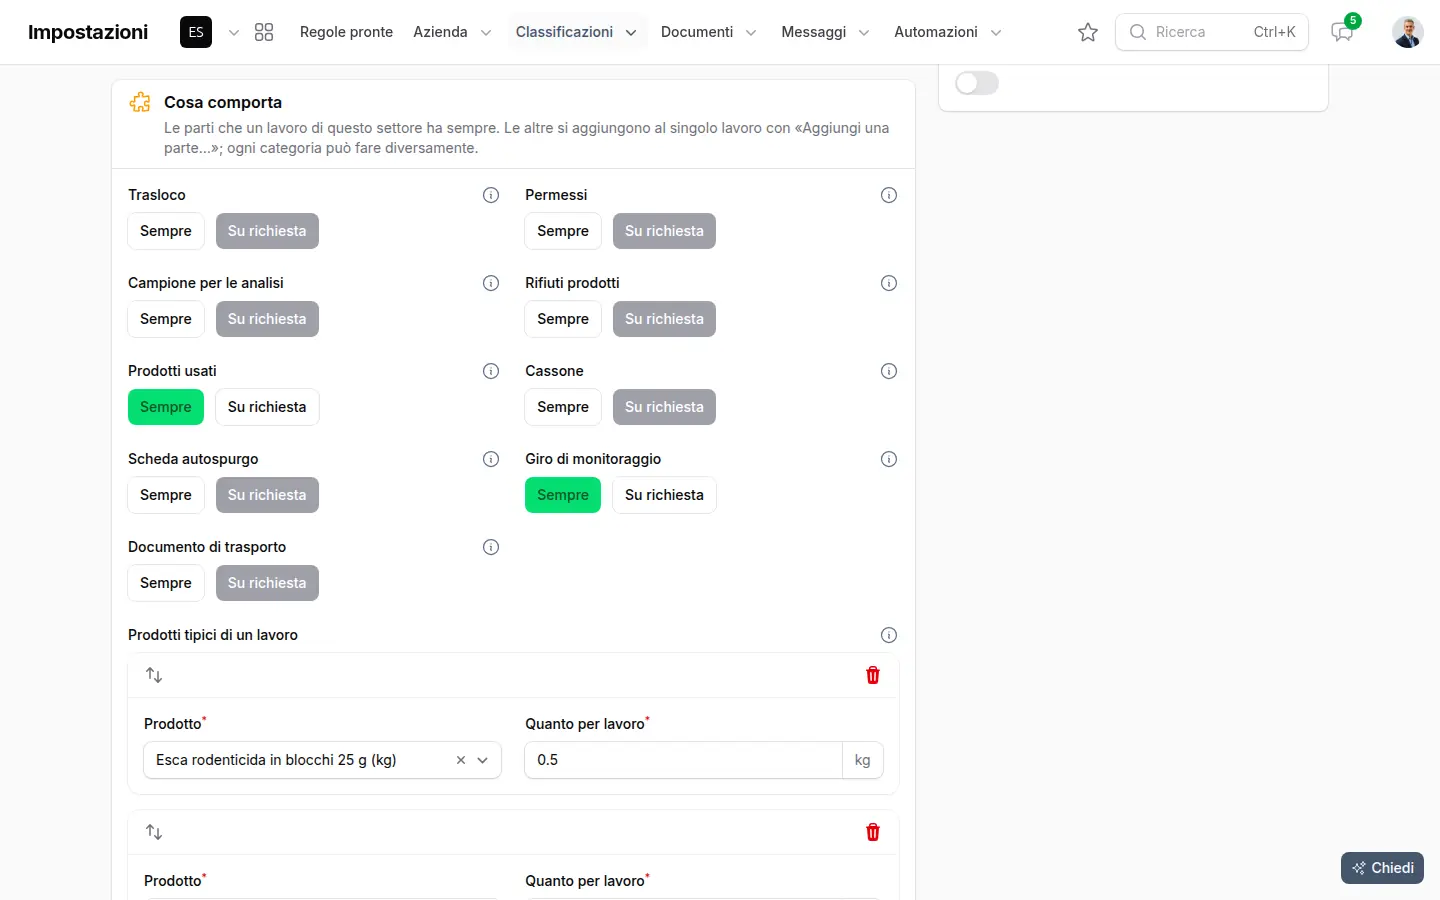Show info for Documento di trasporto

491,547
